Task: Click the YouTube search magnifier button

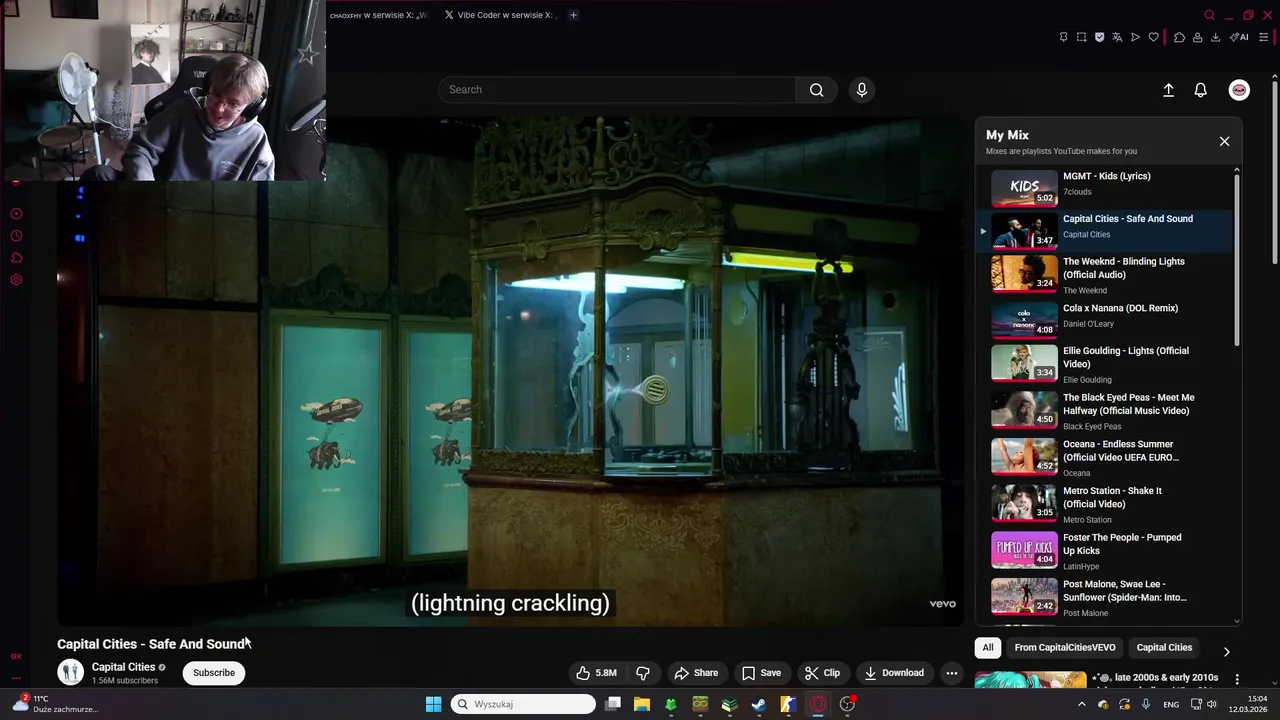Action: [817, 90]
